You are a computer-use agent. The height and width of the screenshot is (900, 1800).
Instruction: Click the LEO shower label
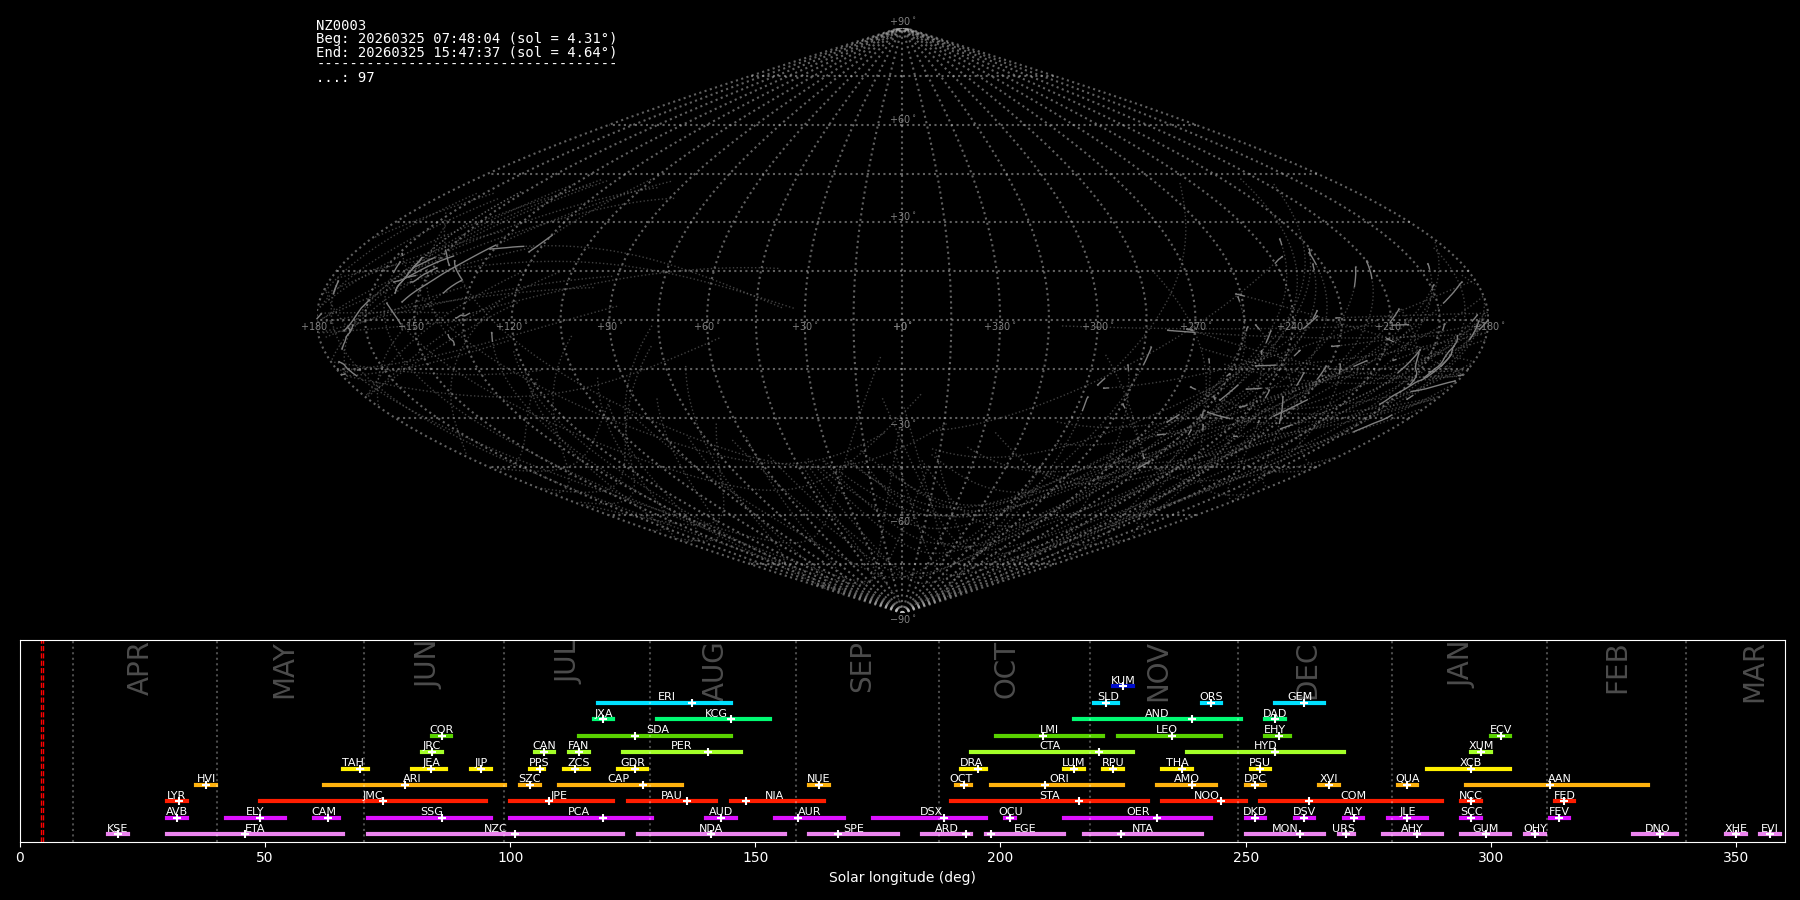1166,730
